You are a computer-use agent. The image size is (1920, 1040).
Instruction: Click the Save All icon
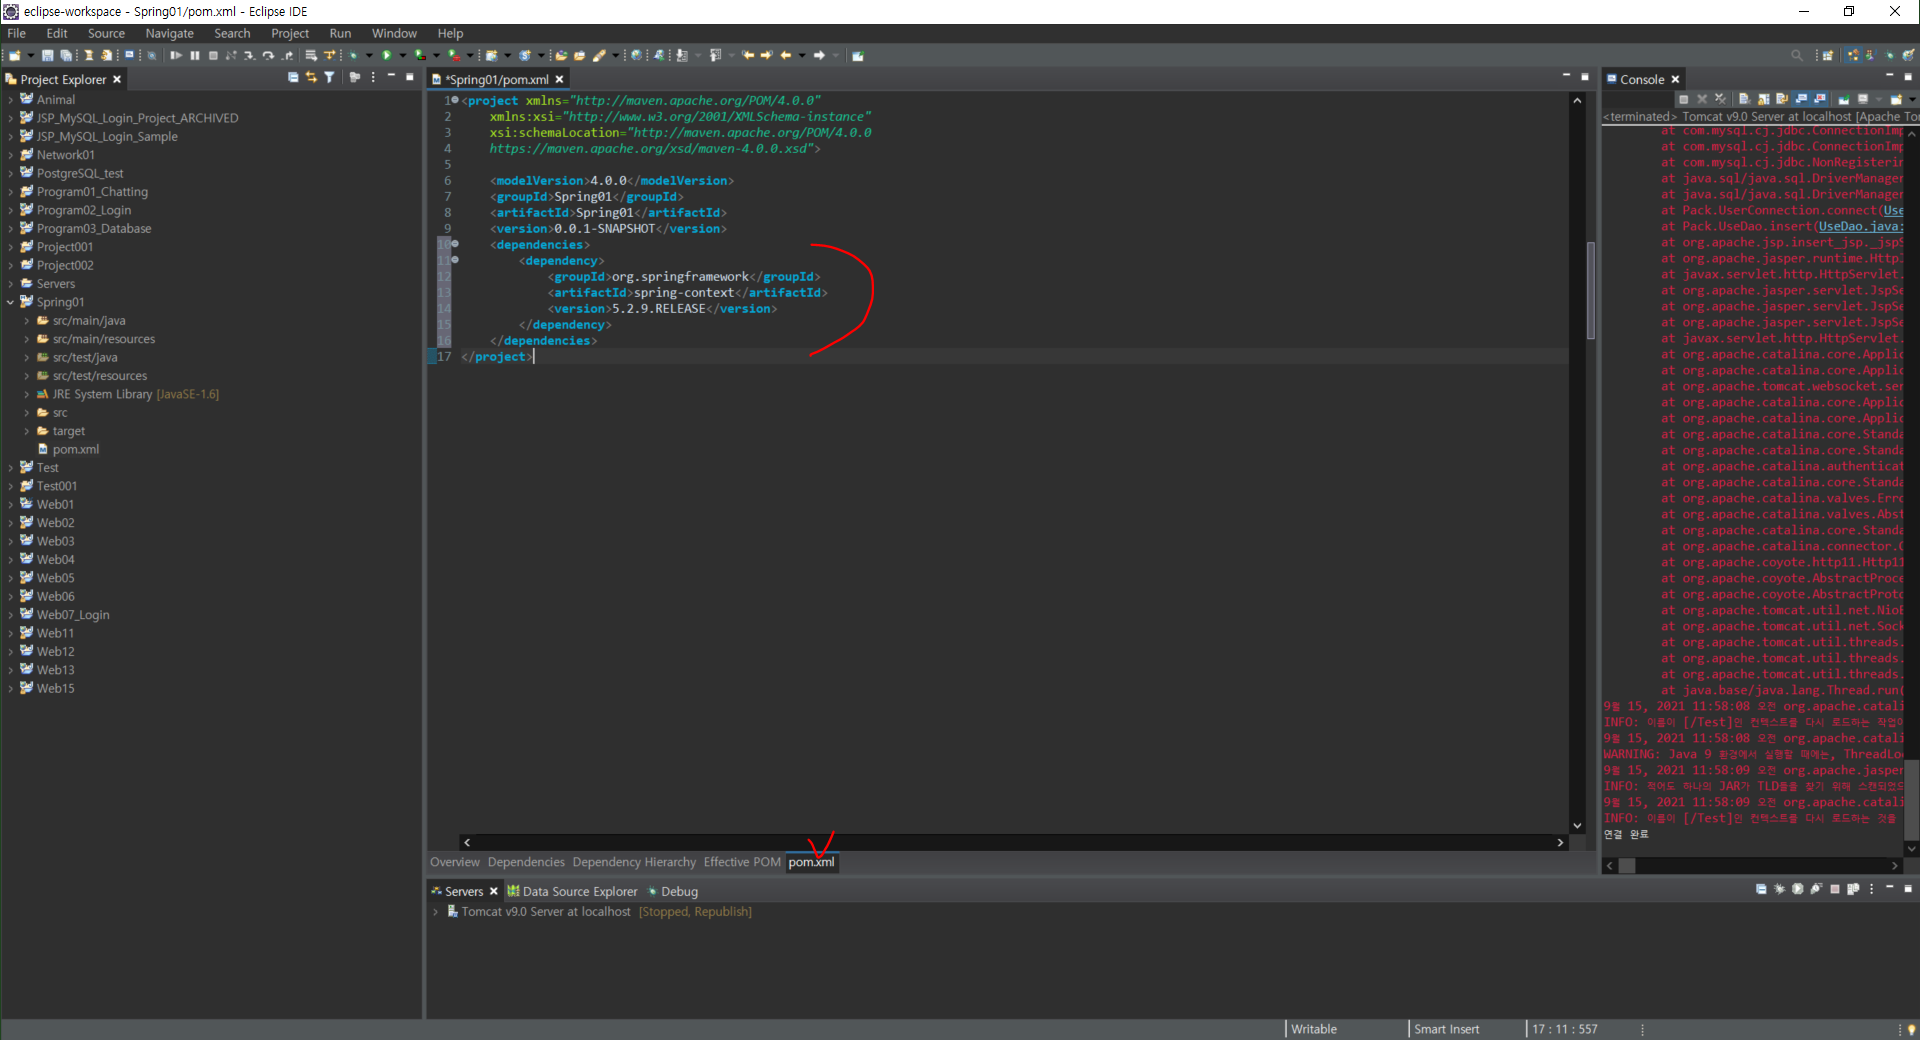65,55
